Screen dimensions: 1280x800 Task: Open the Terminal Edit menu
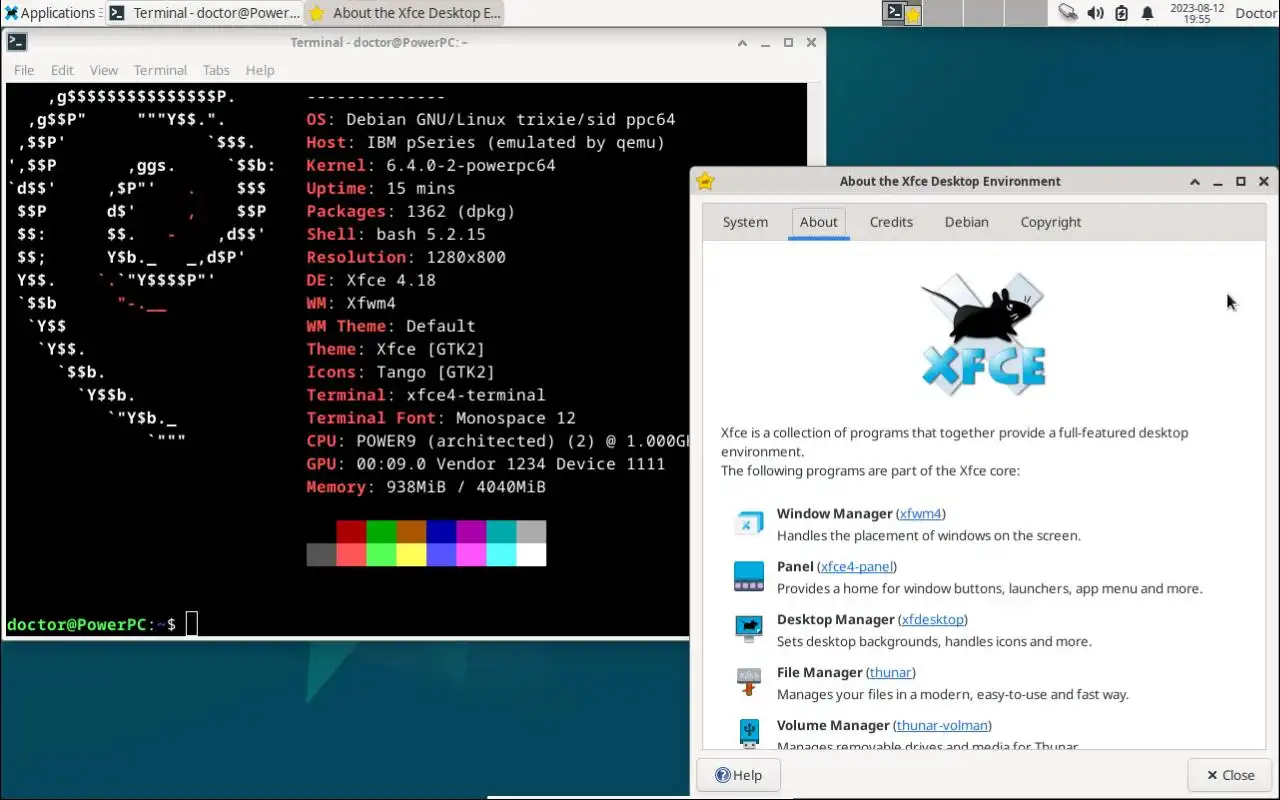[62, 70]
